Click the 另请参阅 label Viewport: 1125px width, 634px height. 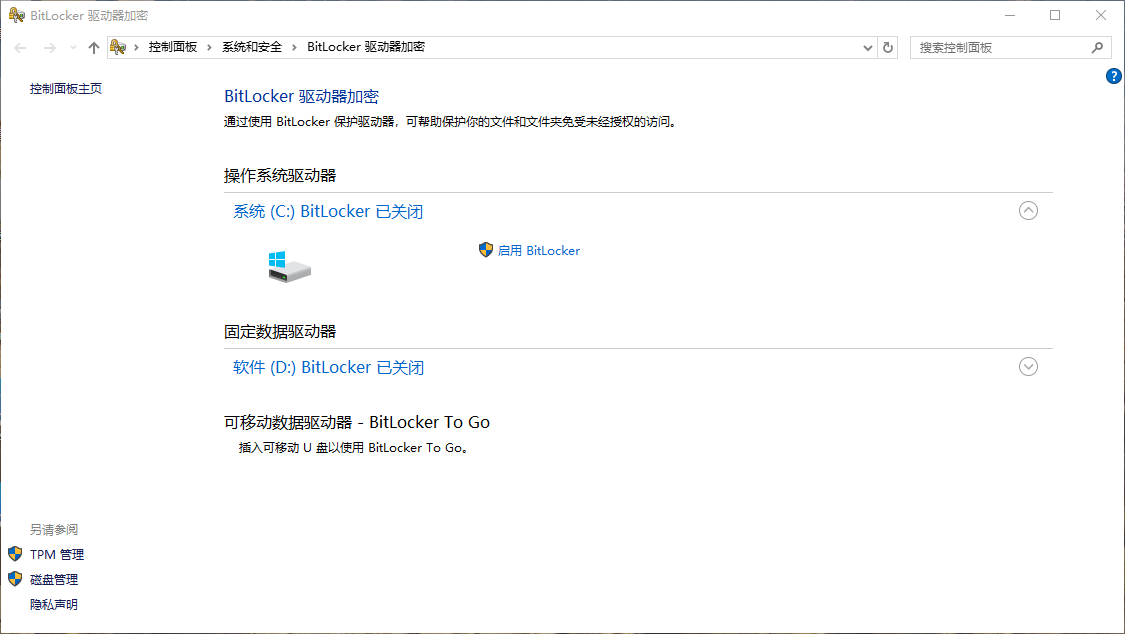(x=54, y=529)
